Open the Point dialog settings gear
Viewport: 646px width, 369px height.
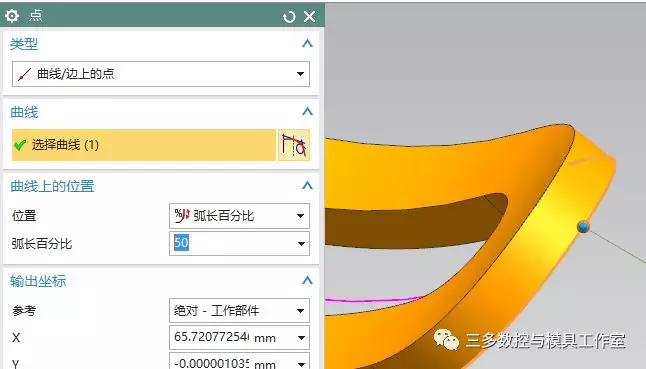pyautogui.click(x=12, y=16)
